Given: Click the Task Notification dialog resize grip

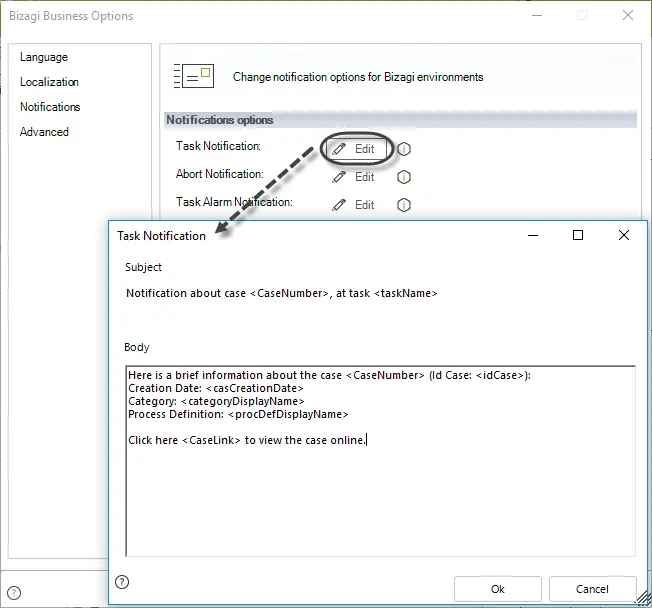Looking at the screenshot, I should [x=642, y=598].
